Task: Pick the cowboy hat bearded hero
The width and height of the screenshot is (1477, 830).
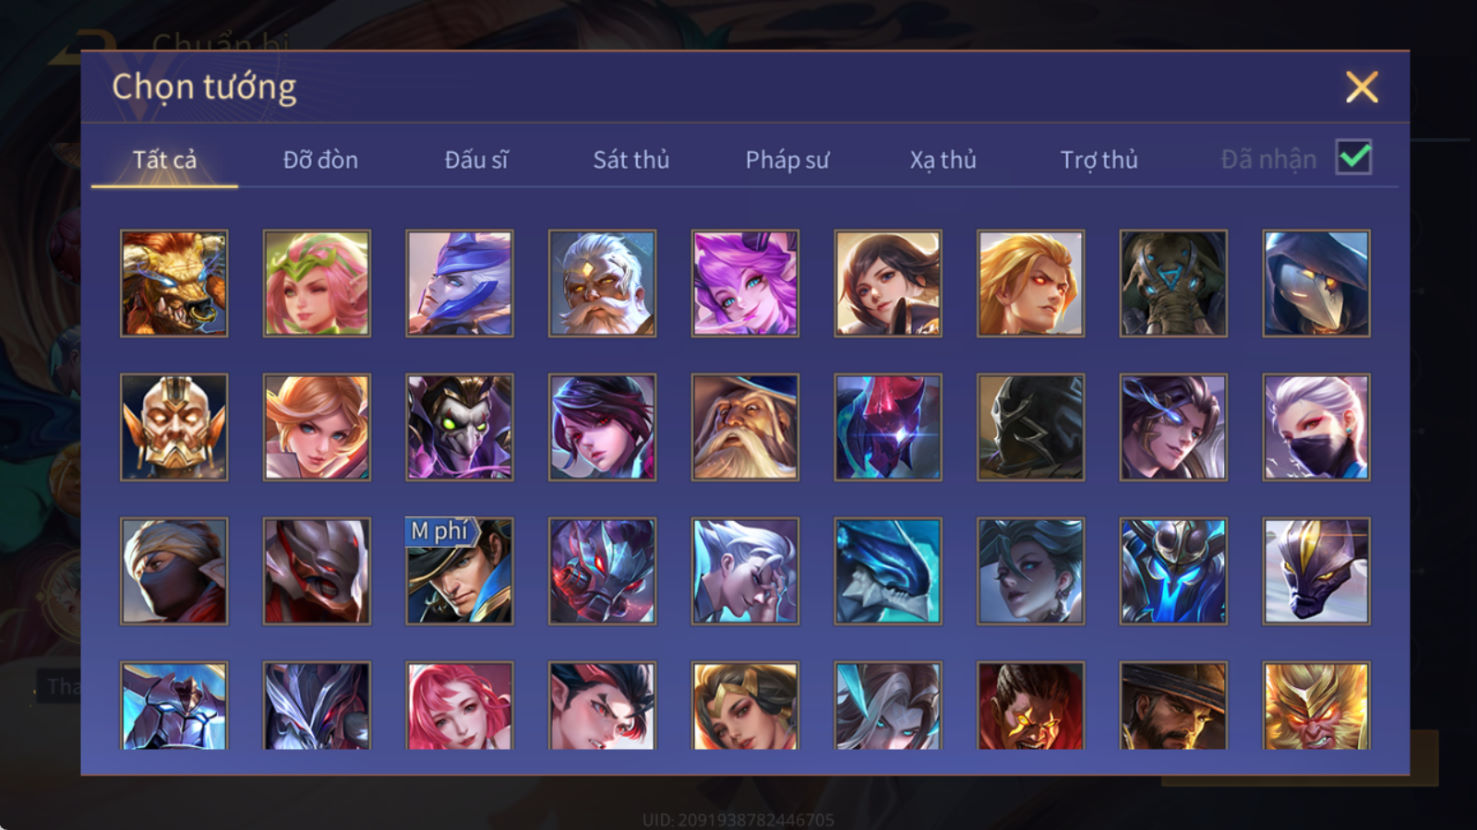Action: tap(1173, 705)
